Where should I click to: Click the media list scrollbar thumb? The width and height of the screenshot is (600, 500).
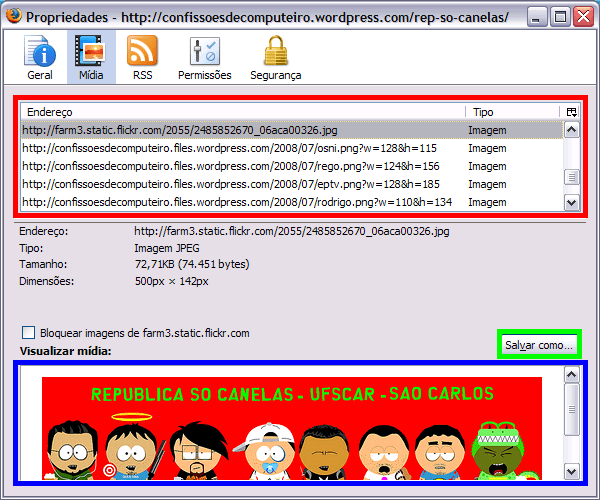coord(571,177)
